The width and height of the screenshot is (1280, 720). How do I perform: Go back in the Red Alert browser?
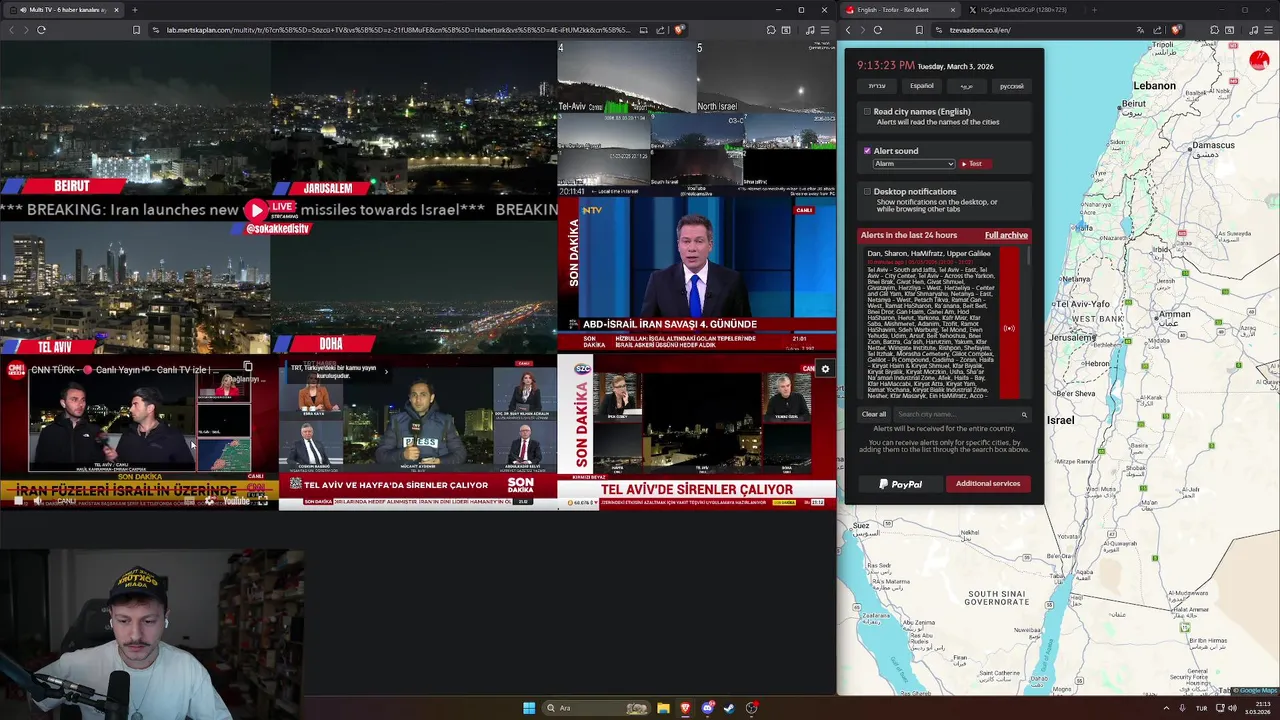[x=848, y=30]
